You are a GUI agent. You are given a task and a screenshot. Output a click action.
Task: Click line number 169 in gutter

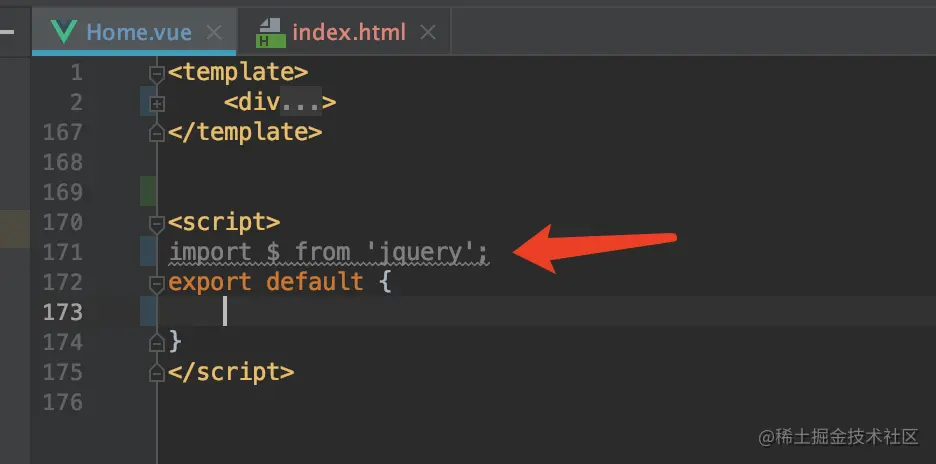63,192
